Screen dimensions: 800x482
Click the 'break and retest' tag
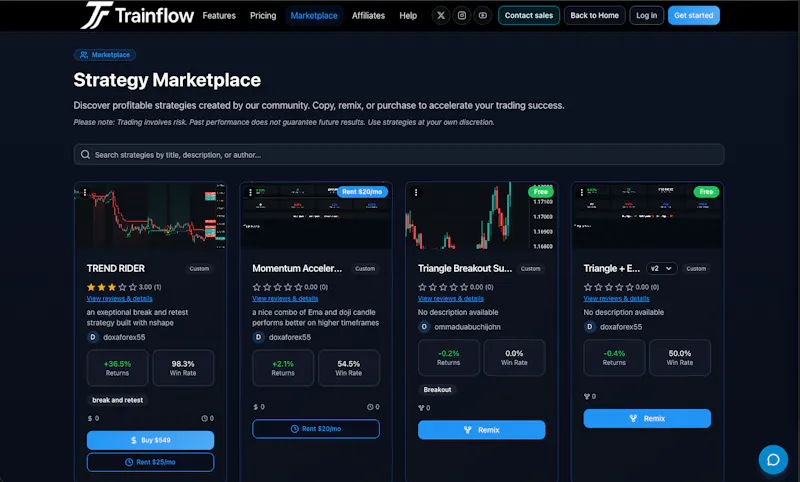(117, 400)
